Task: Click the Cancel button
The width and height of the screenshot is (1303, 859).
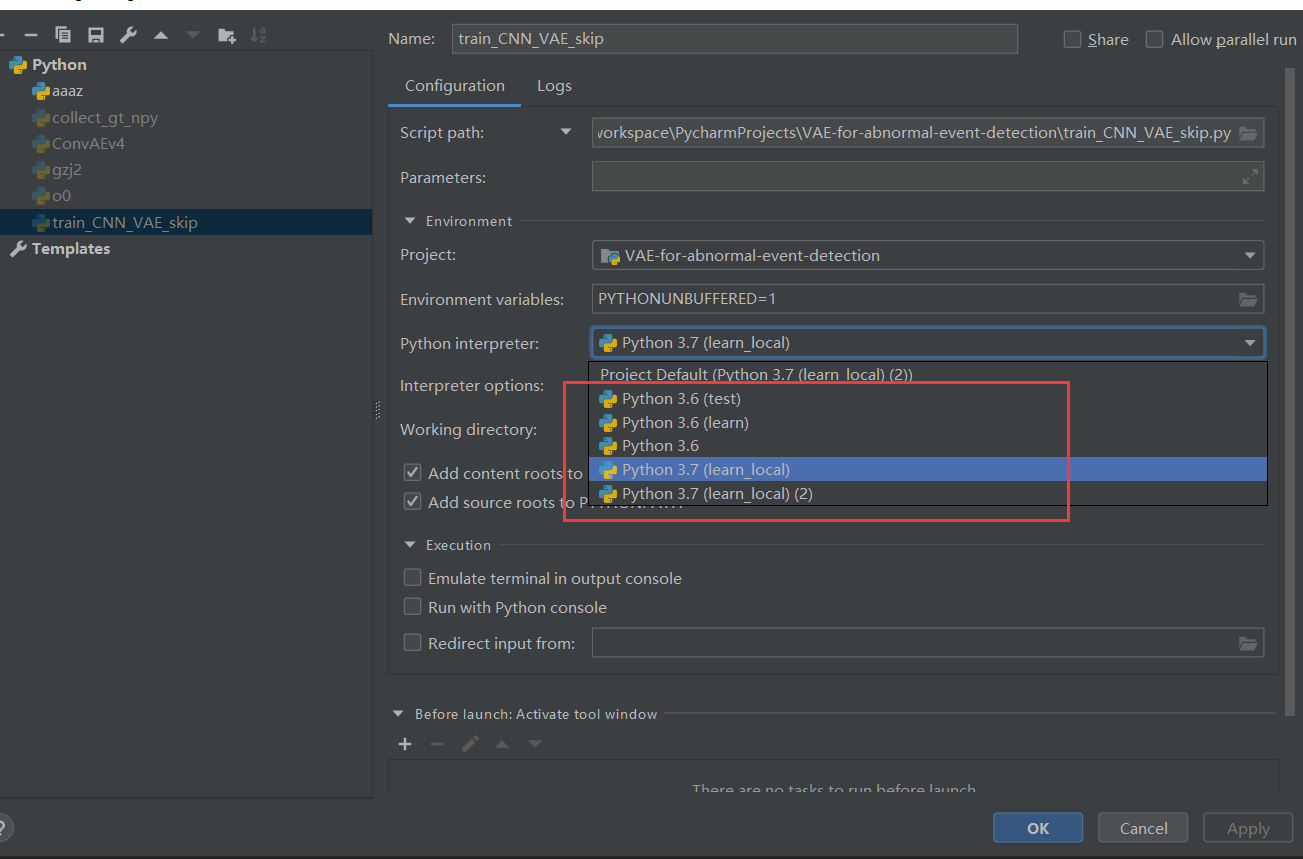Action: (1142, 827)
